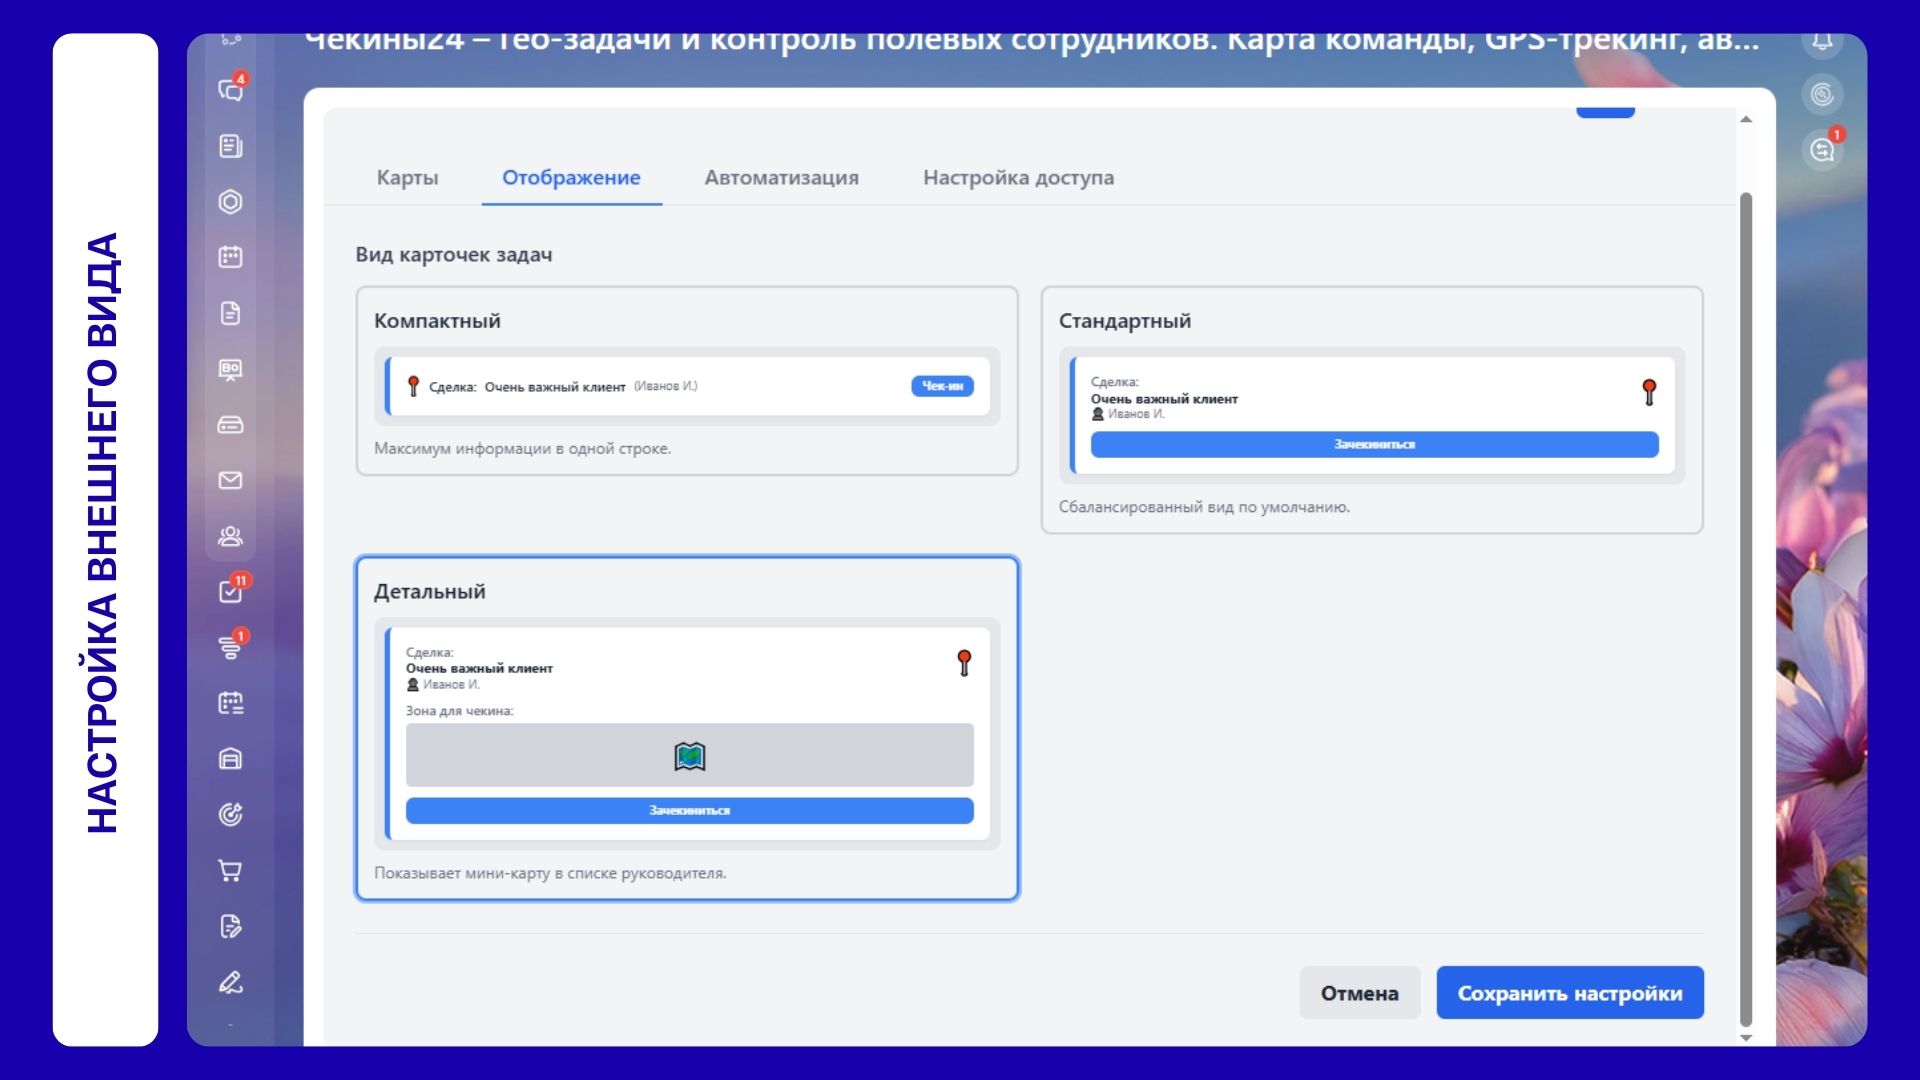Viewport: 1920px width, 1080px height.
Task: Open the notifications bell icon at top right
Action: tap(1822, 42)
